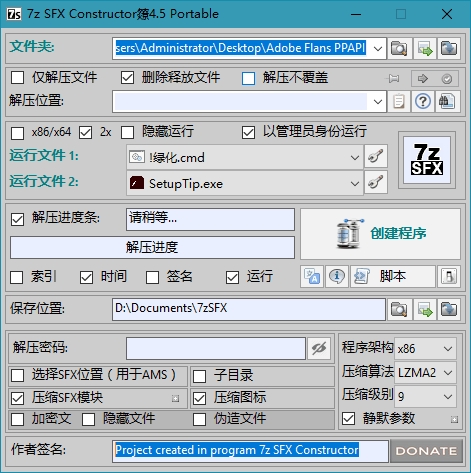
Task: Uncheck 以管理员身份运行 checkbox
Action: coord(248,133)
